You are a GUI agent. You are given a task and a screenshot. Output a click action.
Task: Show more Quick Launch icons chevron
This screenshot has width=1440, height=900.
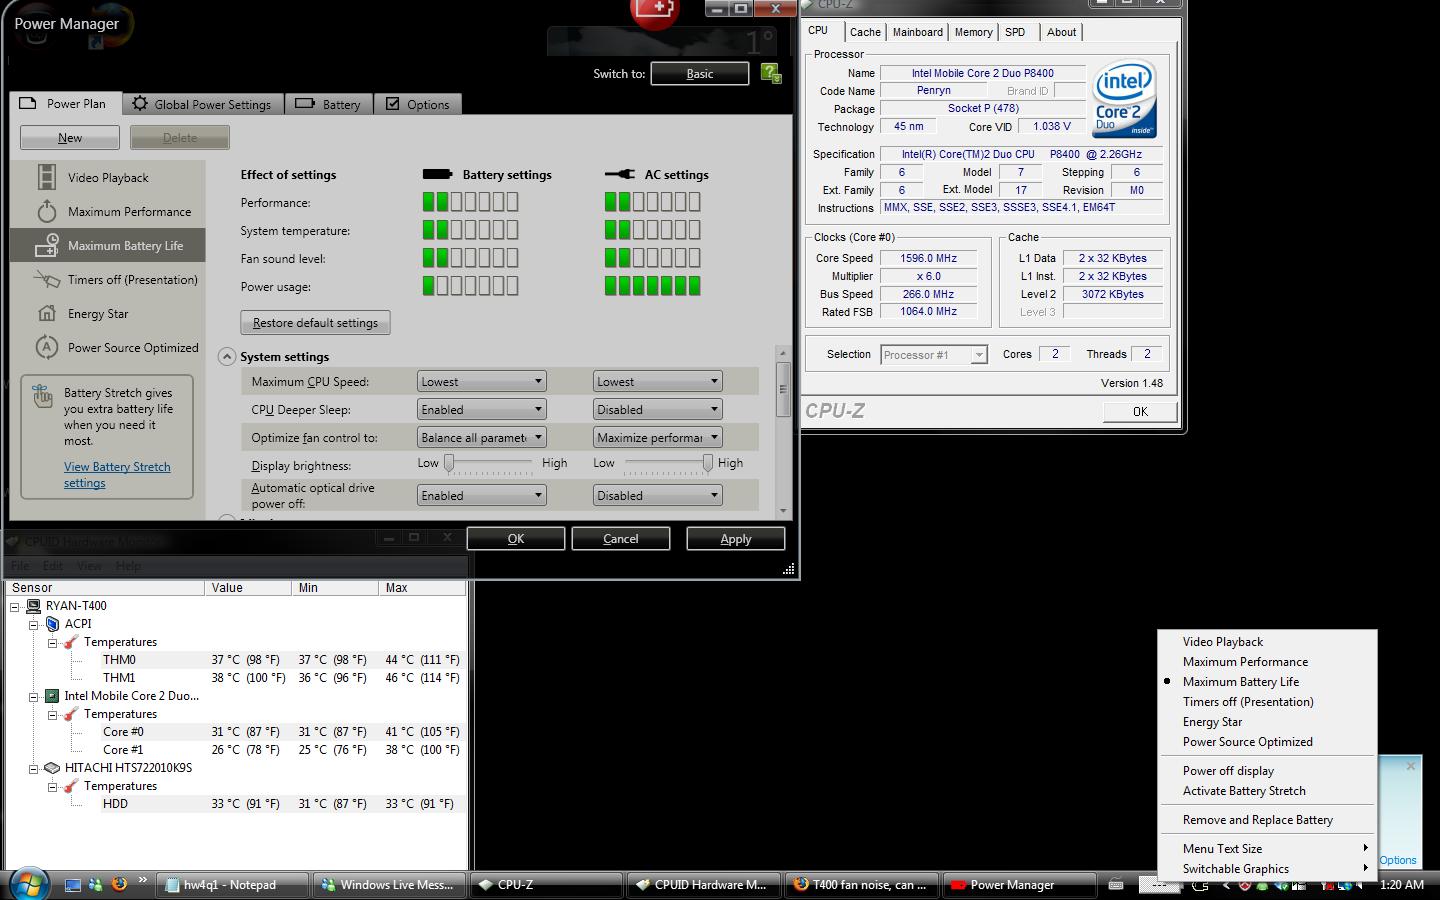[x=142, y=881]
